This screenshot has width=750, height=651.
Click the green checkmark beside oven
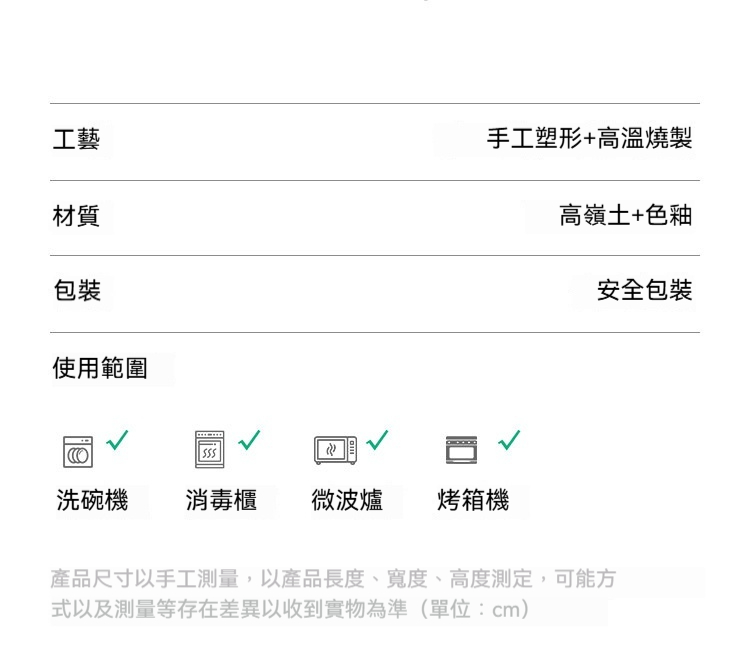click(509, 439)
